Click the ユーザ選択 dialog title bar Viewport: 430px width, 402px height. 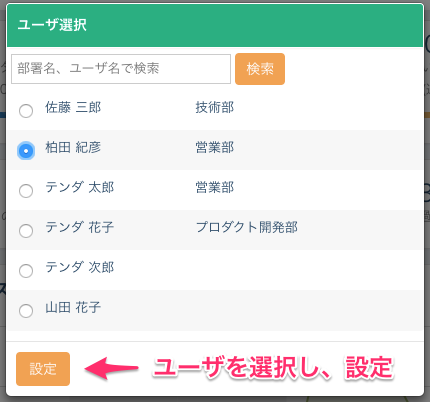pyautogui.click(x=215, y=25)
